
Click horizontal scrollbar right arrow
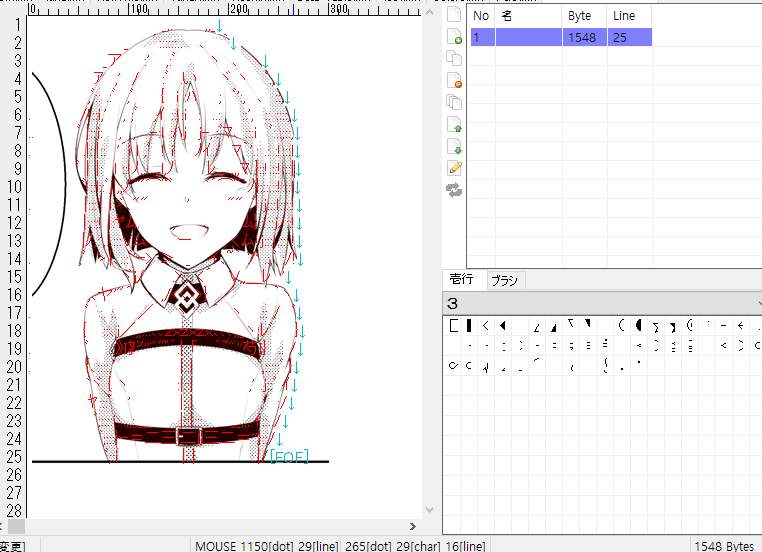click(x=415, y=526)
